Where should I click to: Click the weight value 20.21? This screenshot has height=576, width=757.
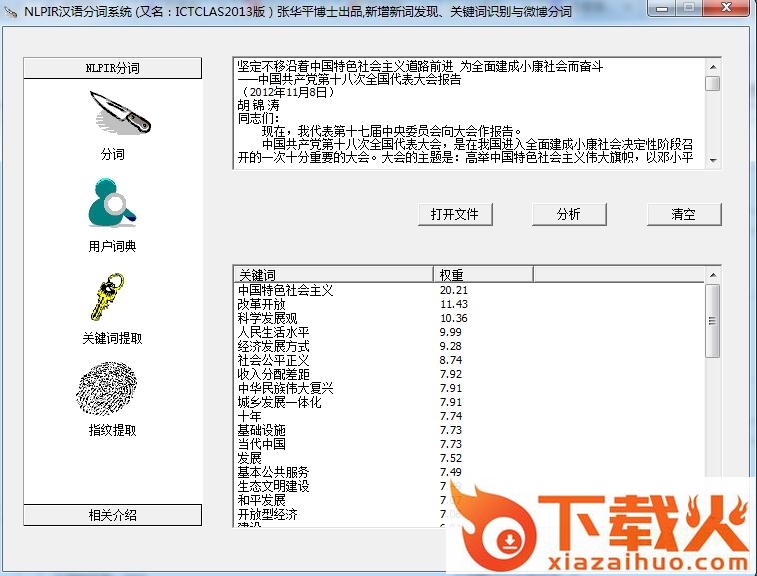pos(453,290)
